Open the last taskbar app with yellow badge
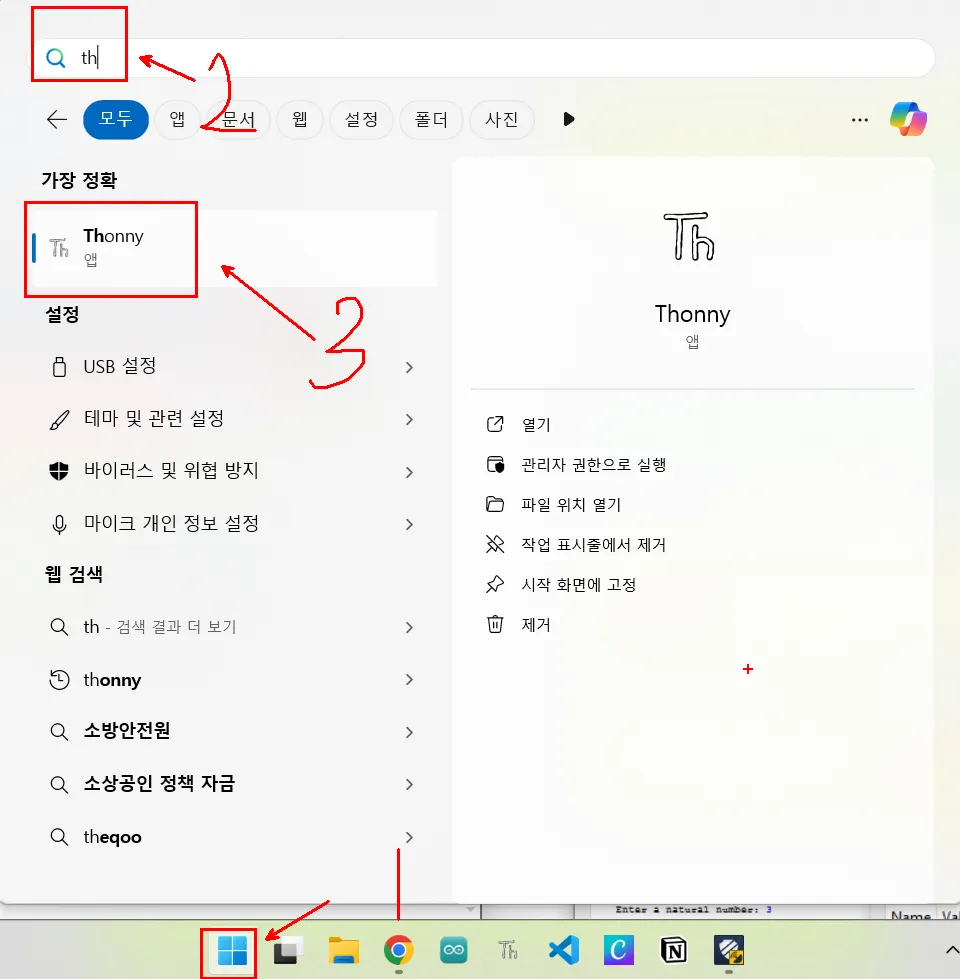This screenshot has width=960, height=979. click(728, 951)
